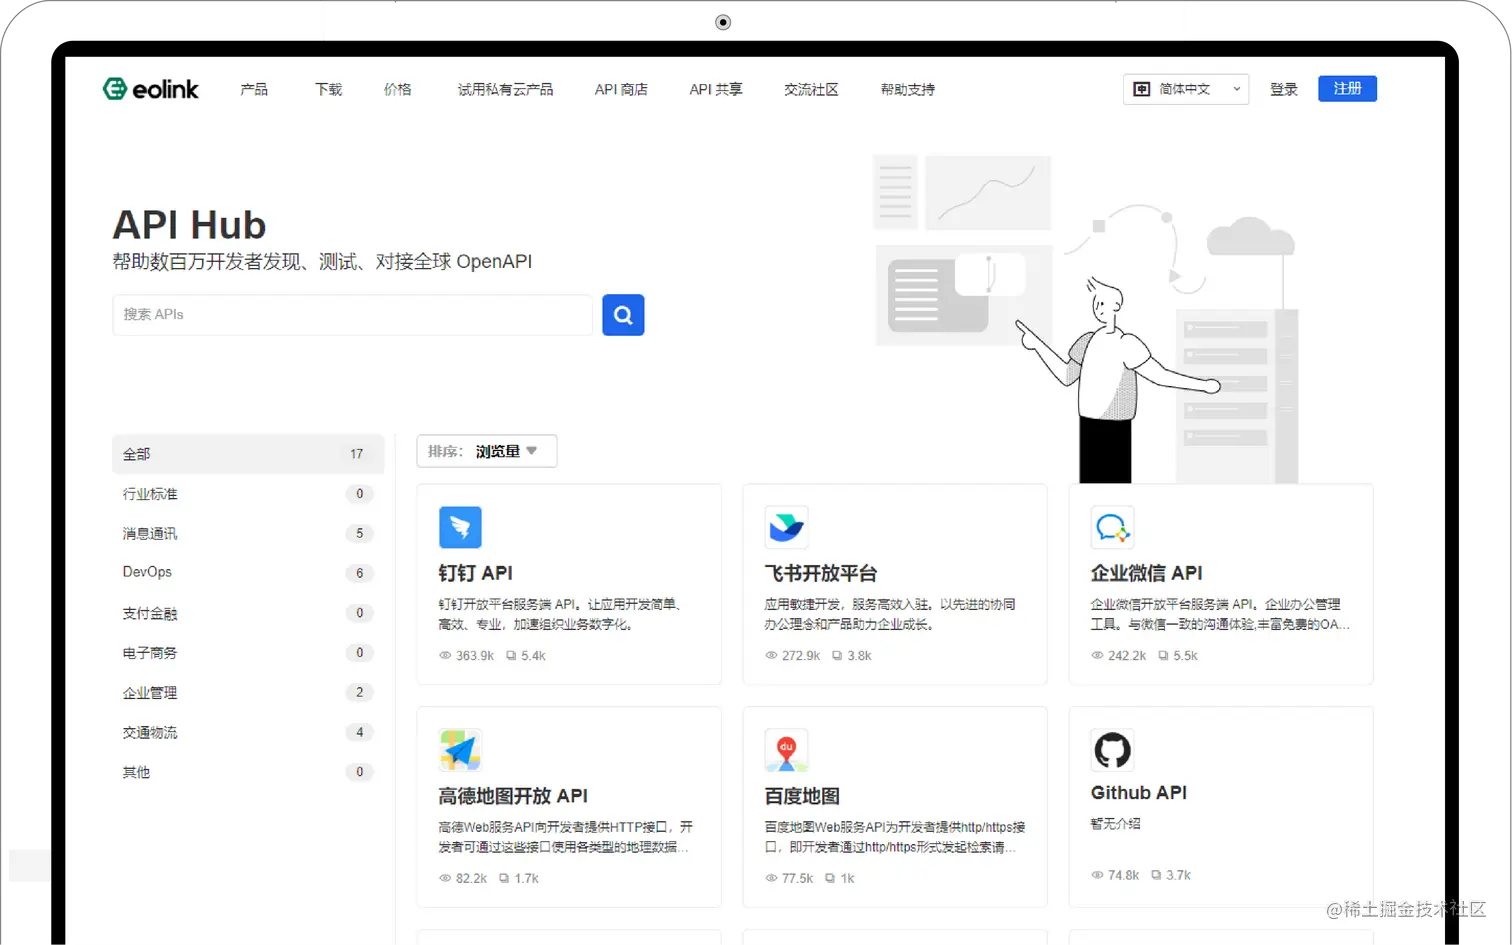
Task: Click the 登录 link
Action: tap(1283, 88)
